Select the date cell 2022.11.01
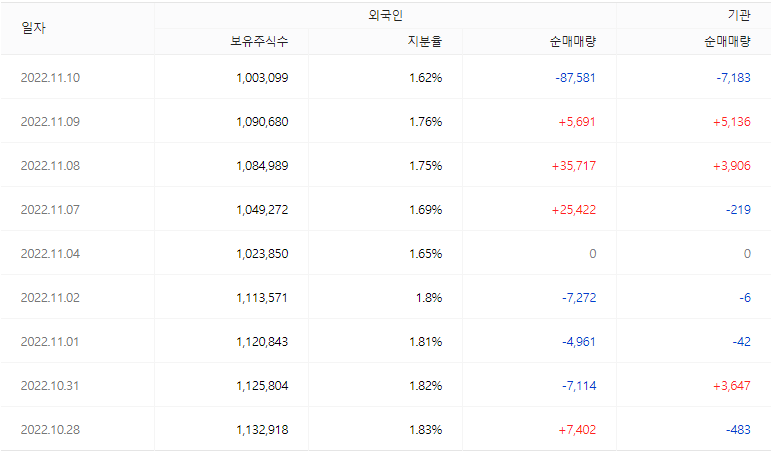Viewport: 772px width, 455px height. (x=50, y=342)
